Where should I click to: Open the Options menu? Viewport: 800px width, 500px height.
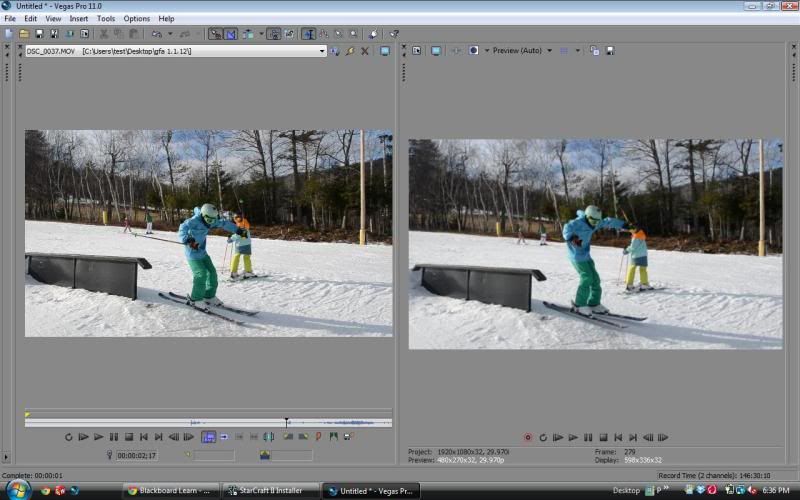[136, 18]
